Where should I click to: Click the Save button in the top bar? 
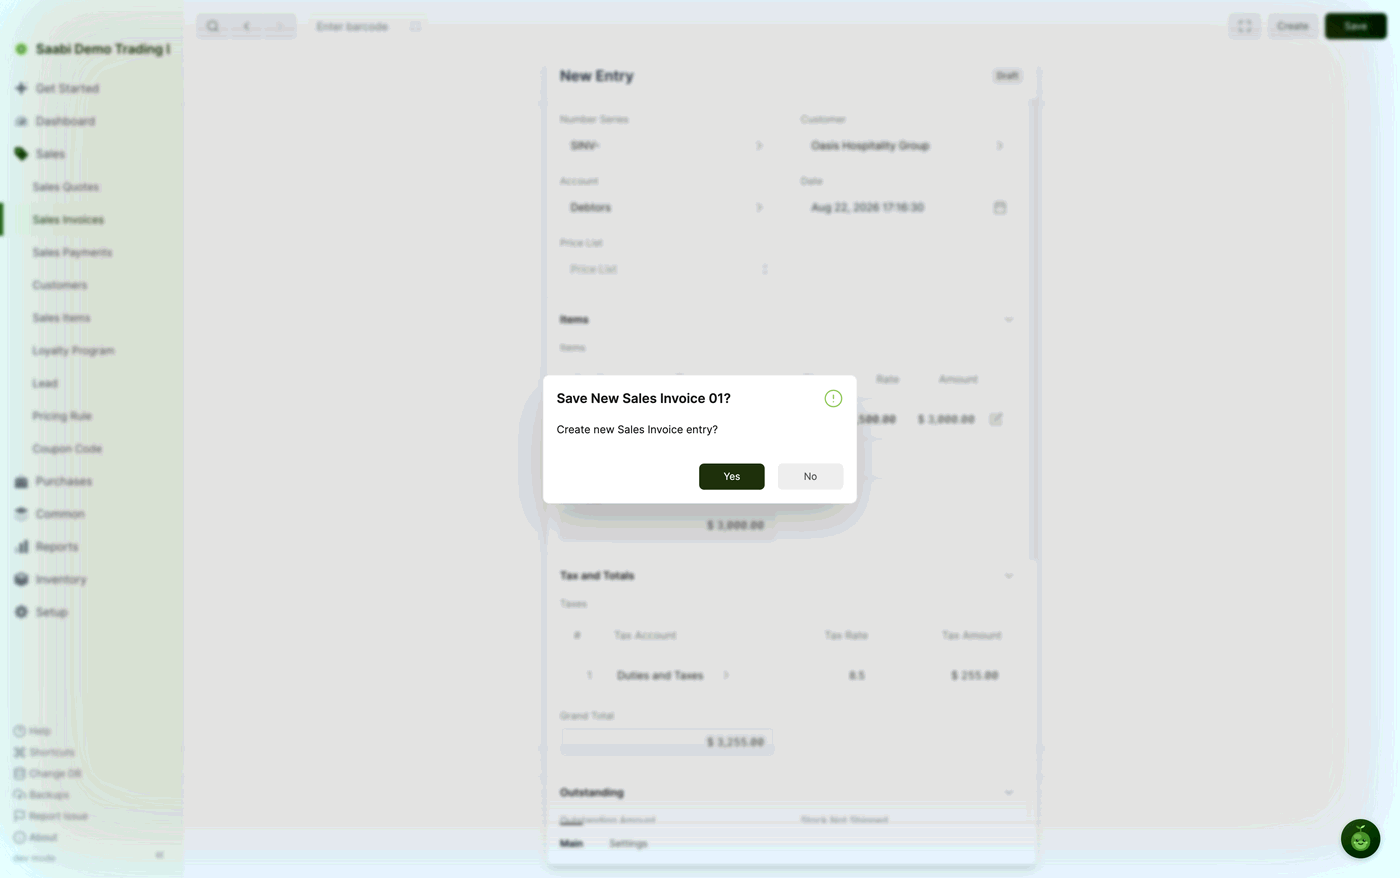pos(1355,26)
